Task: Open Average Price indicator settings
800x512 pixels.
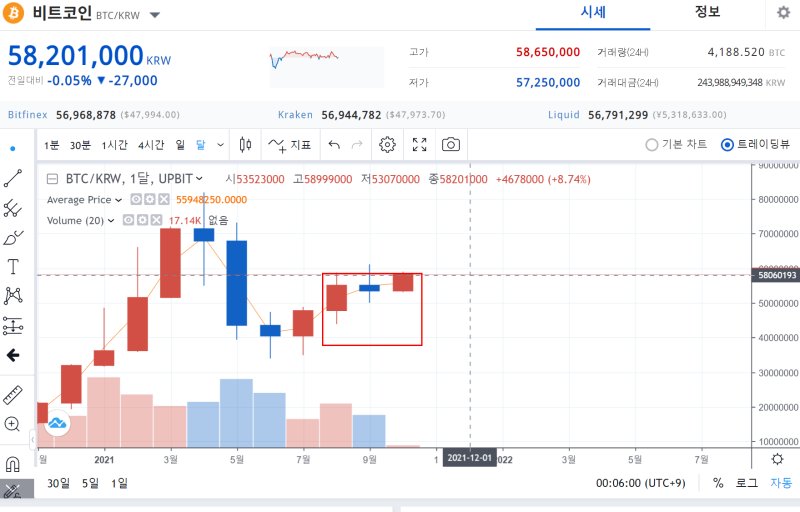Action: [x=149, y=199]
